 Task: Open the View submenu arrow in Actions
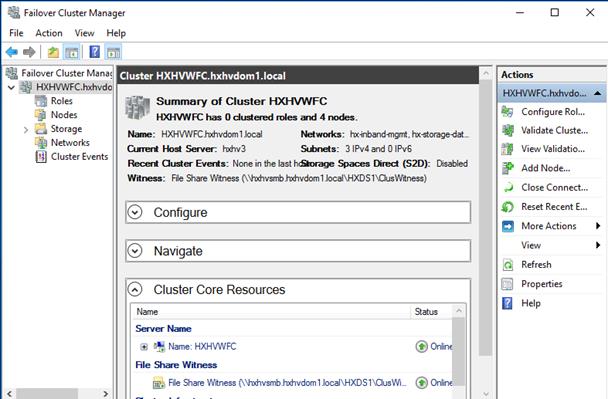[598, 245]
